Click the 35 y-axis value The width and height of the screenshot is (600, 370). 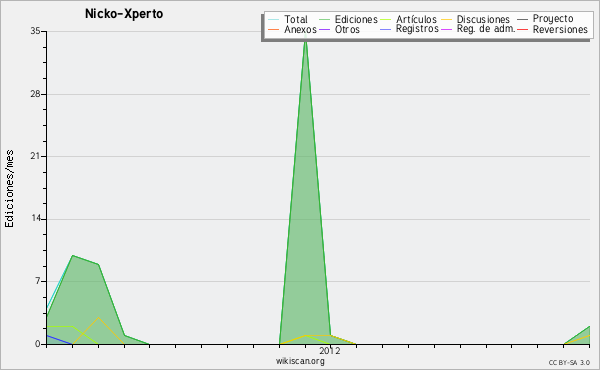click(35, 31)
